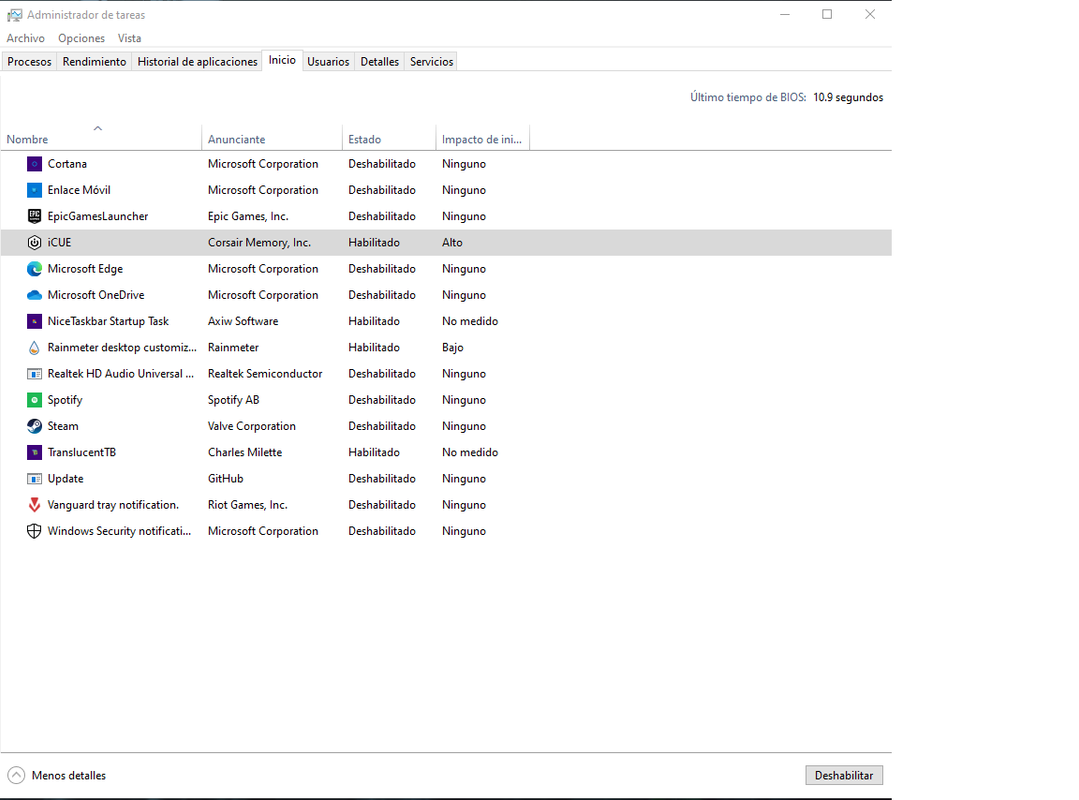Click the GitHub Update entry icon
This screenshot has width=1079, height=800.
pos(34,479)
